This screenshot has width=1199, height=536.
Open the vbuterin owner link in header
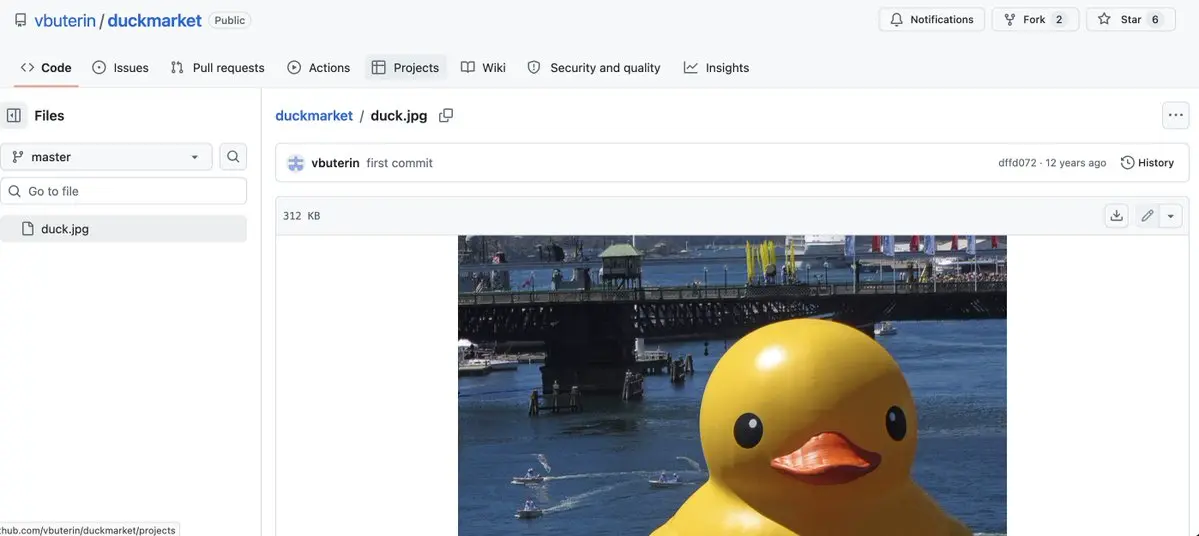(x=65, y=21)
